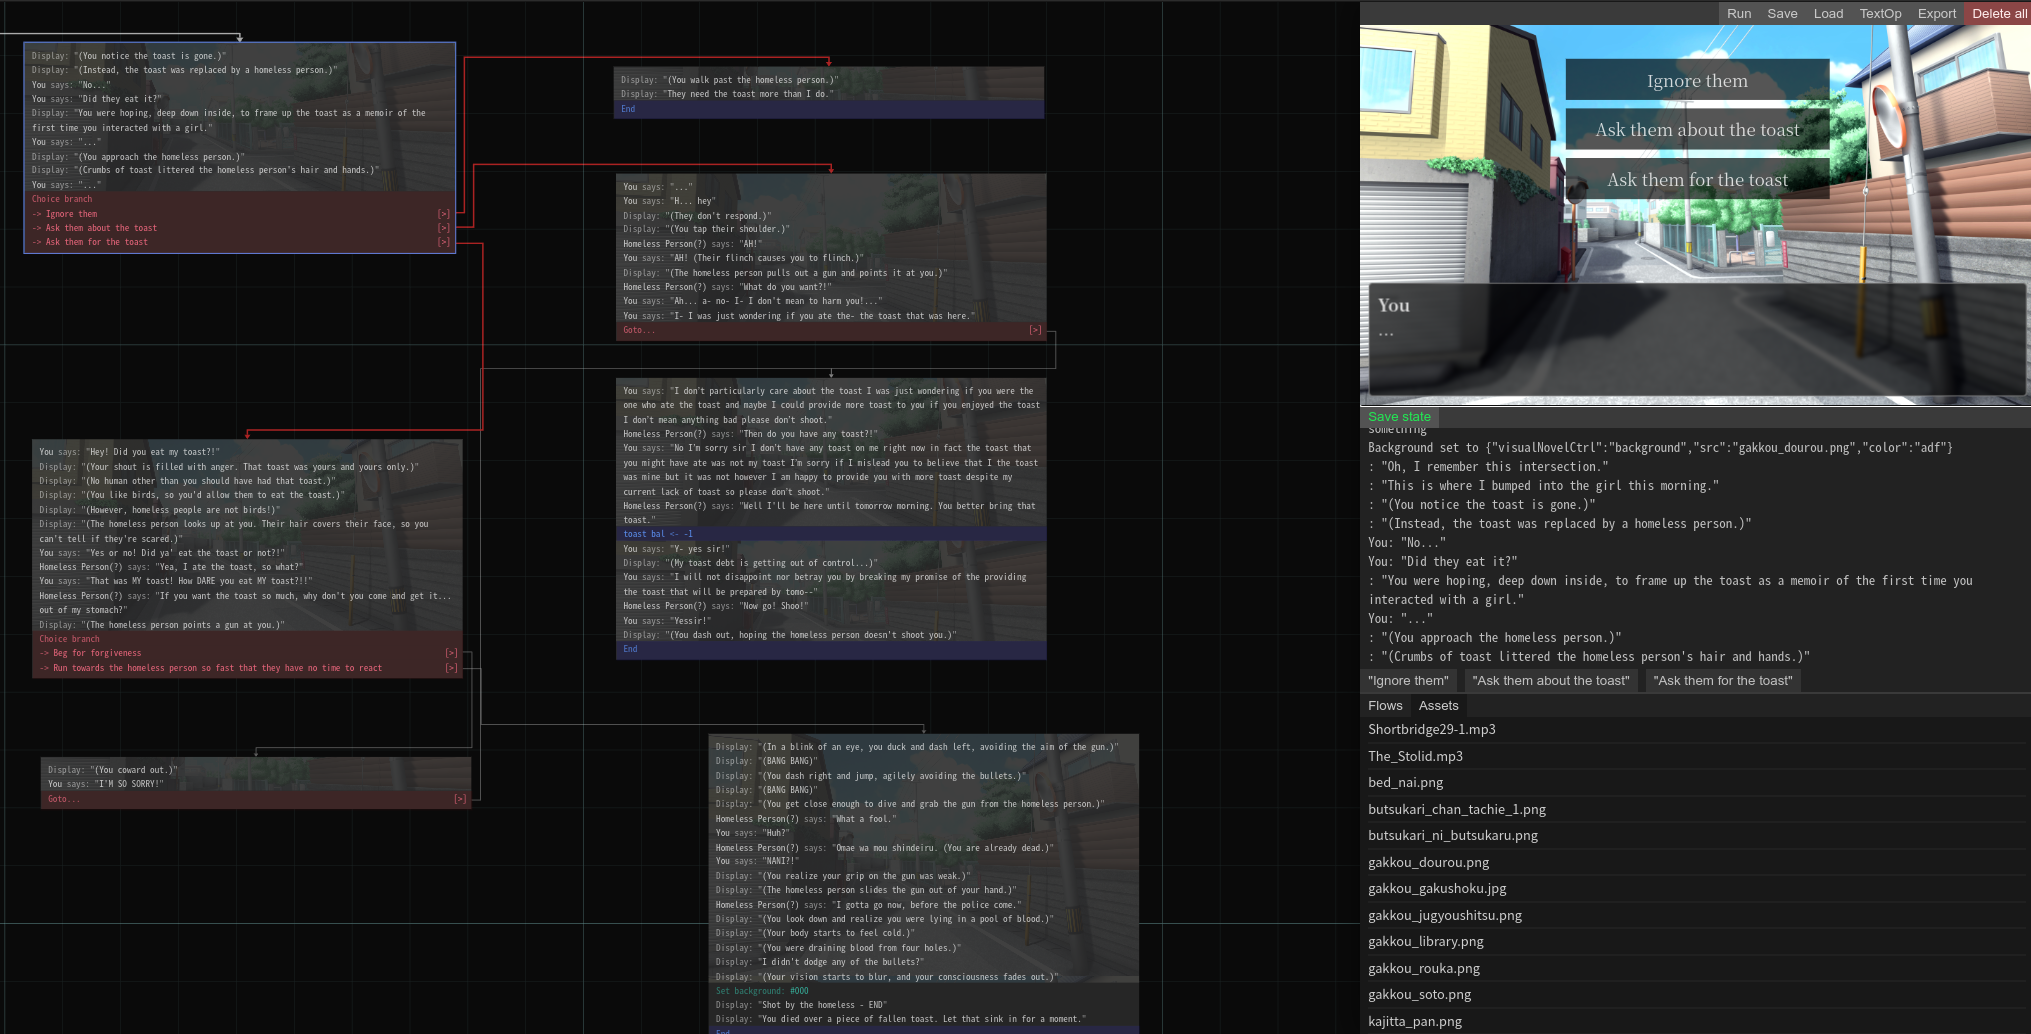Click the Goto connector in the "I'M SO SORRY" node
2031x1034 pixels.
pyautogui.click(x=460, y=798)
